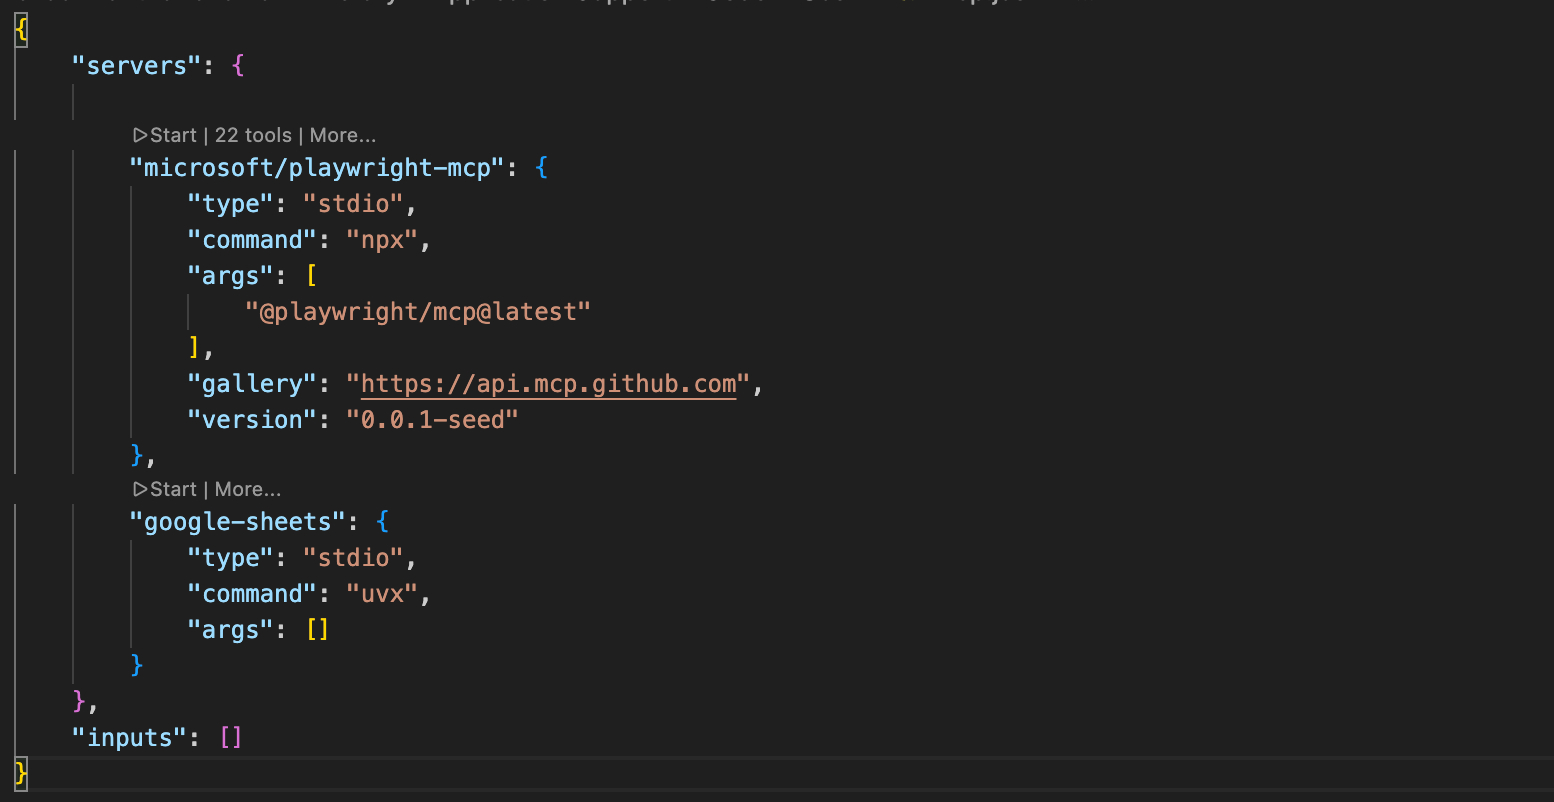The height and width of the screenshot is (802, 1554).
Task: Place cursor on "google-sheets" key
Action: [238, 522]
